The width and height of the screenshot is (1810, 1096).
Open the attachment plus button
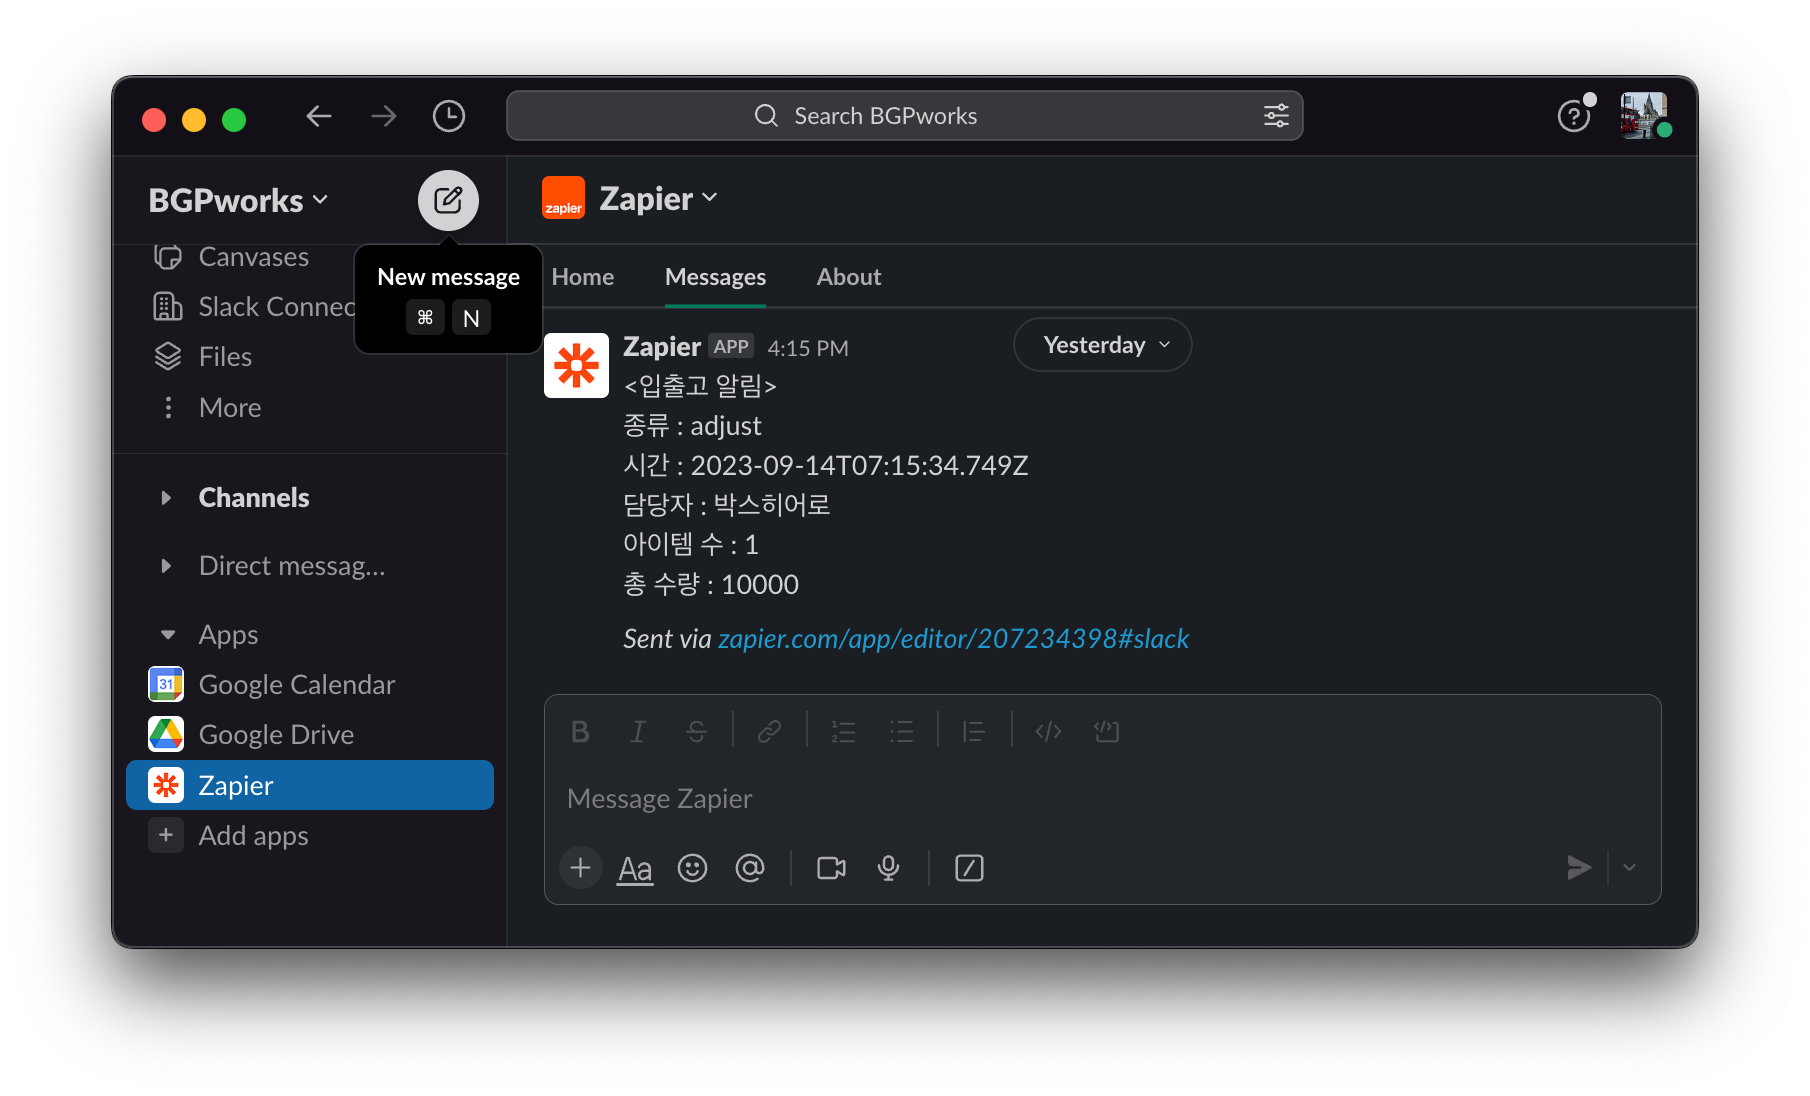[580, 868]
